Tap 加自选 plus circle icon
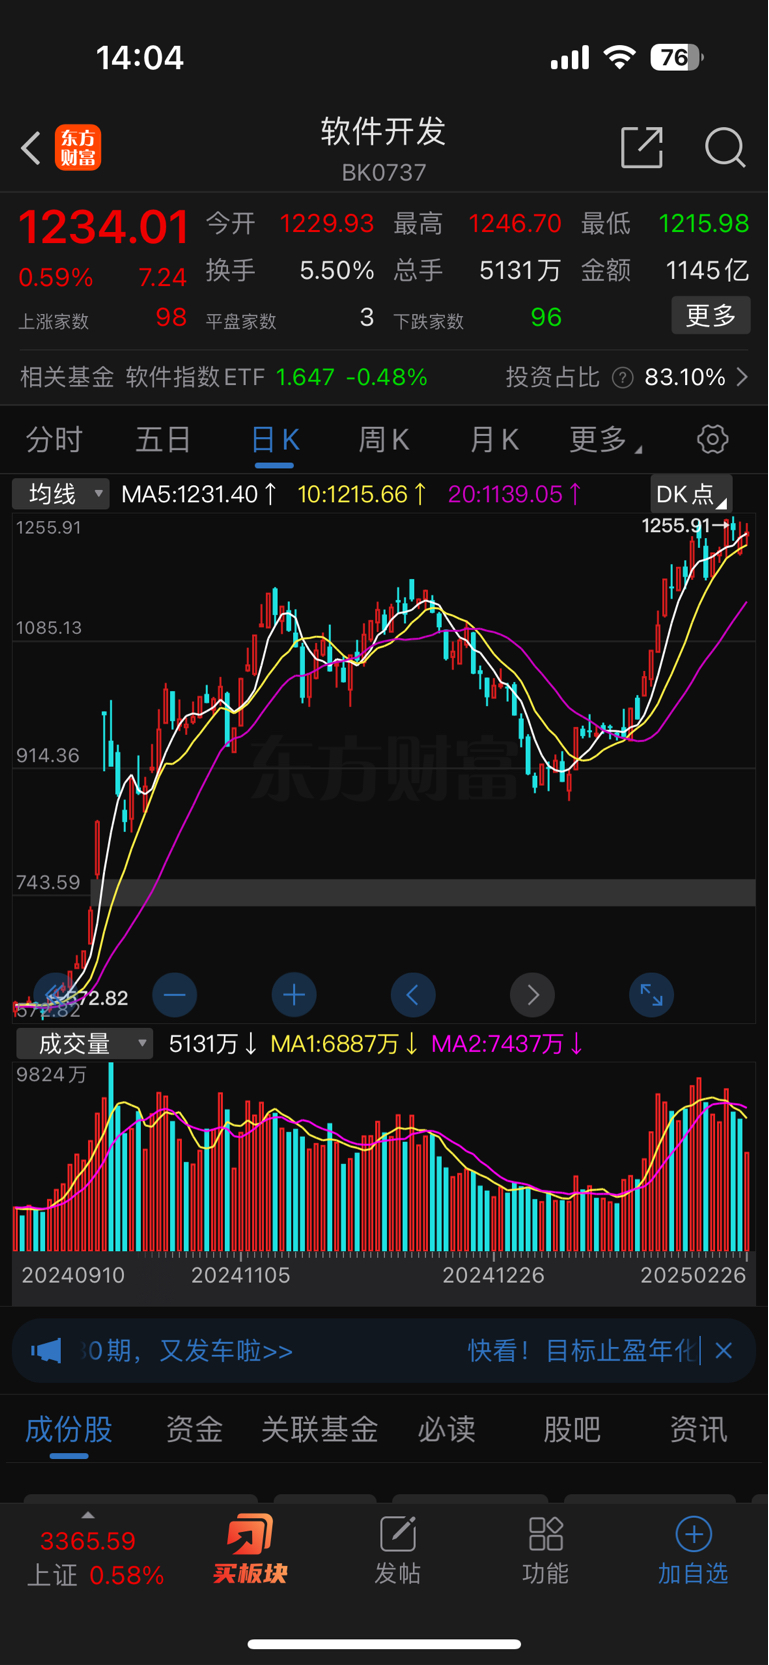 click(x=693, y=1534)
